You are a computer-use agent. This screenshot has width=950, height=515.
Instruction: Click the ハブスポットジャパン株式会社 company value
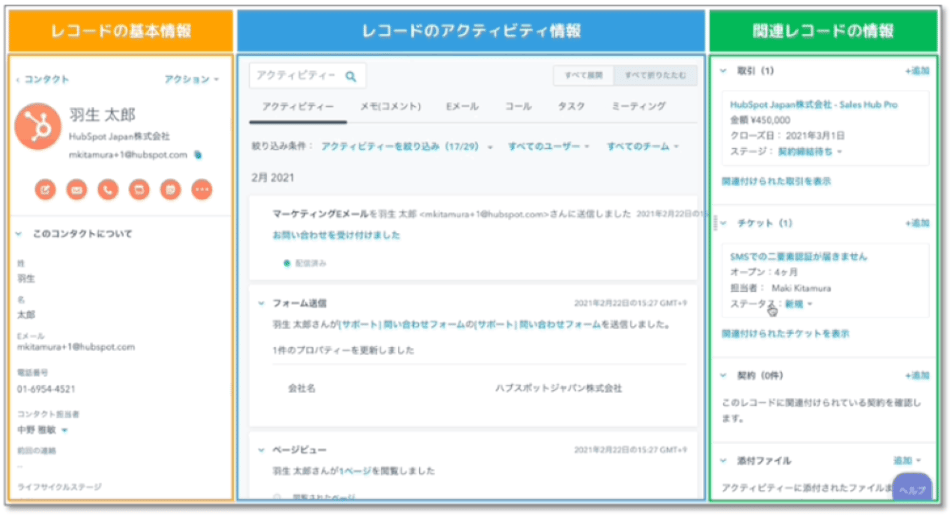(x=559, y=388)
